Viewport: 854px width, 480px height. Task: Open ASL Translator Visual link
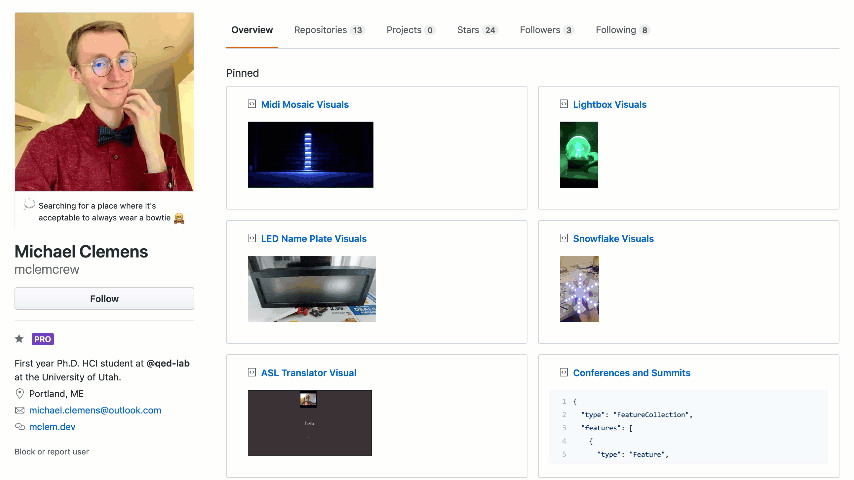tap(309, 373)
